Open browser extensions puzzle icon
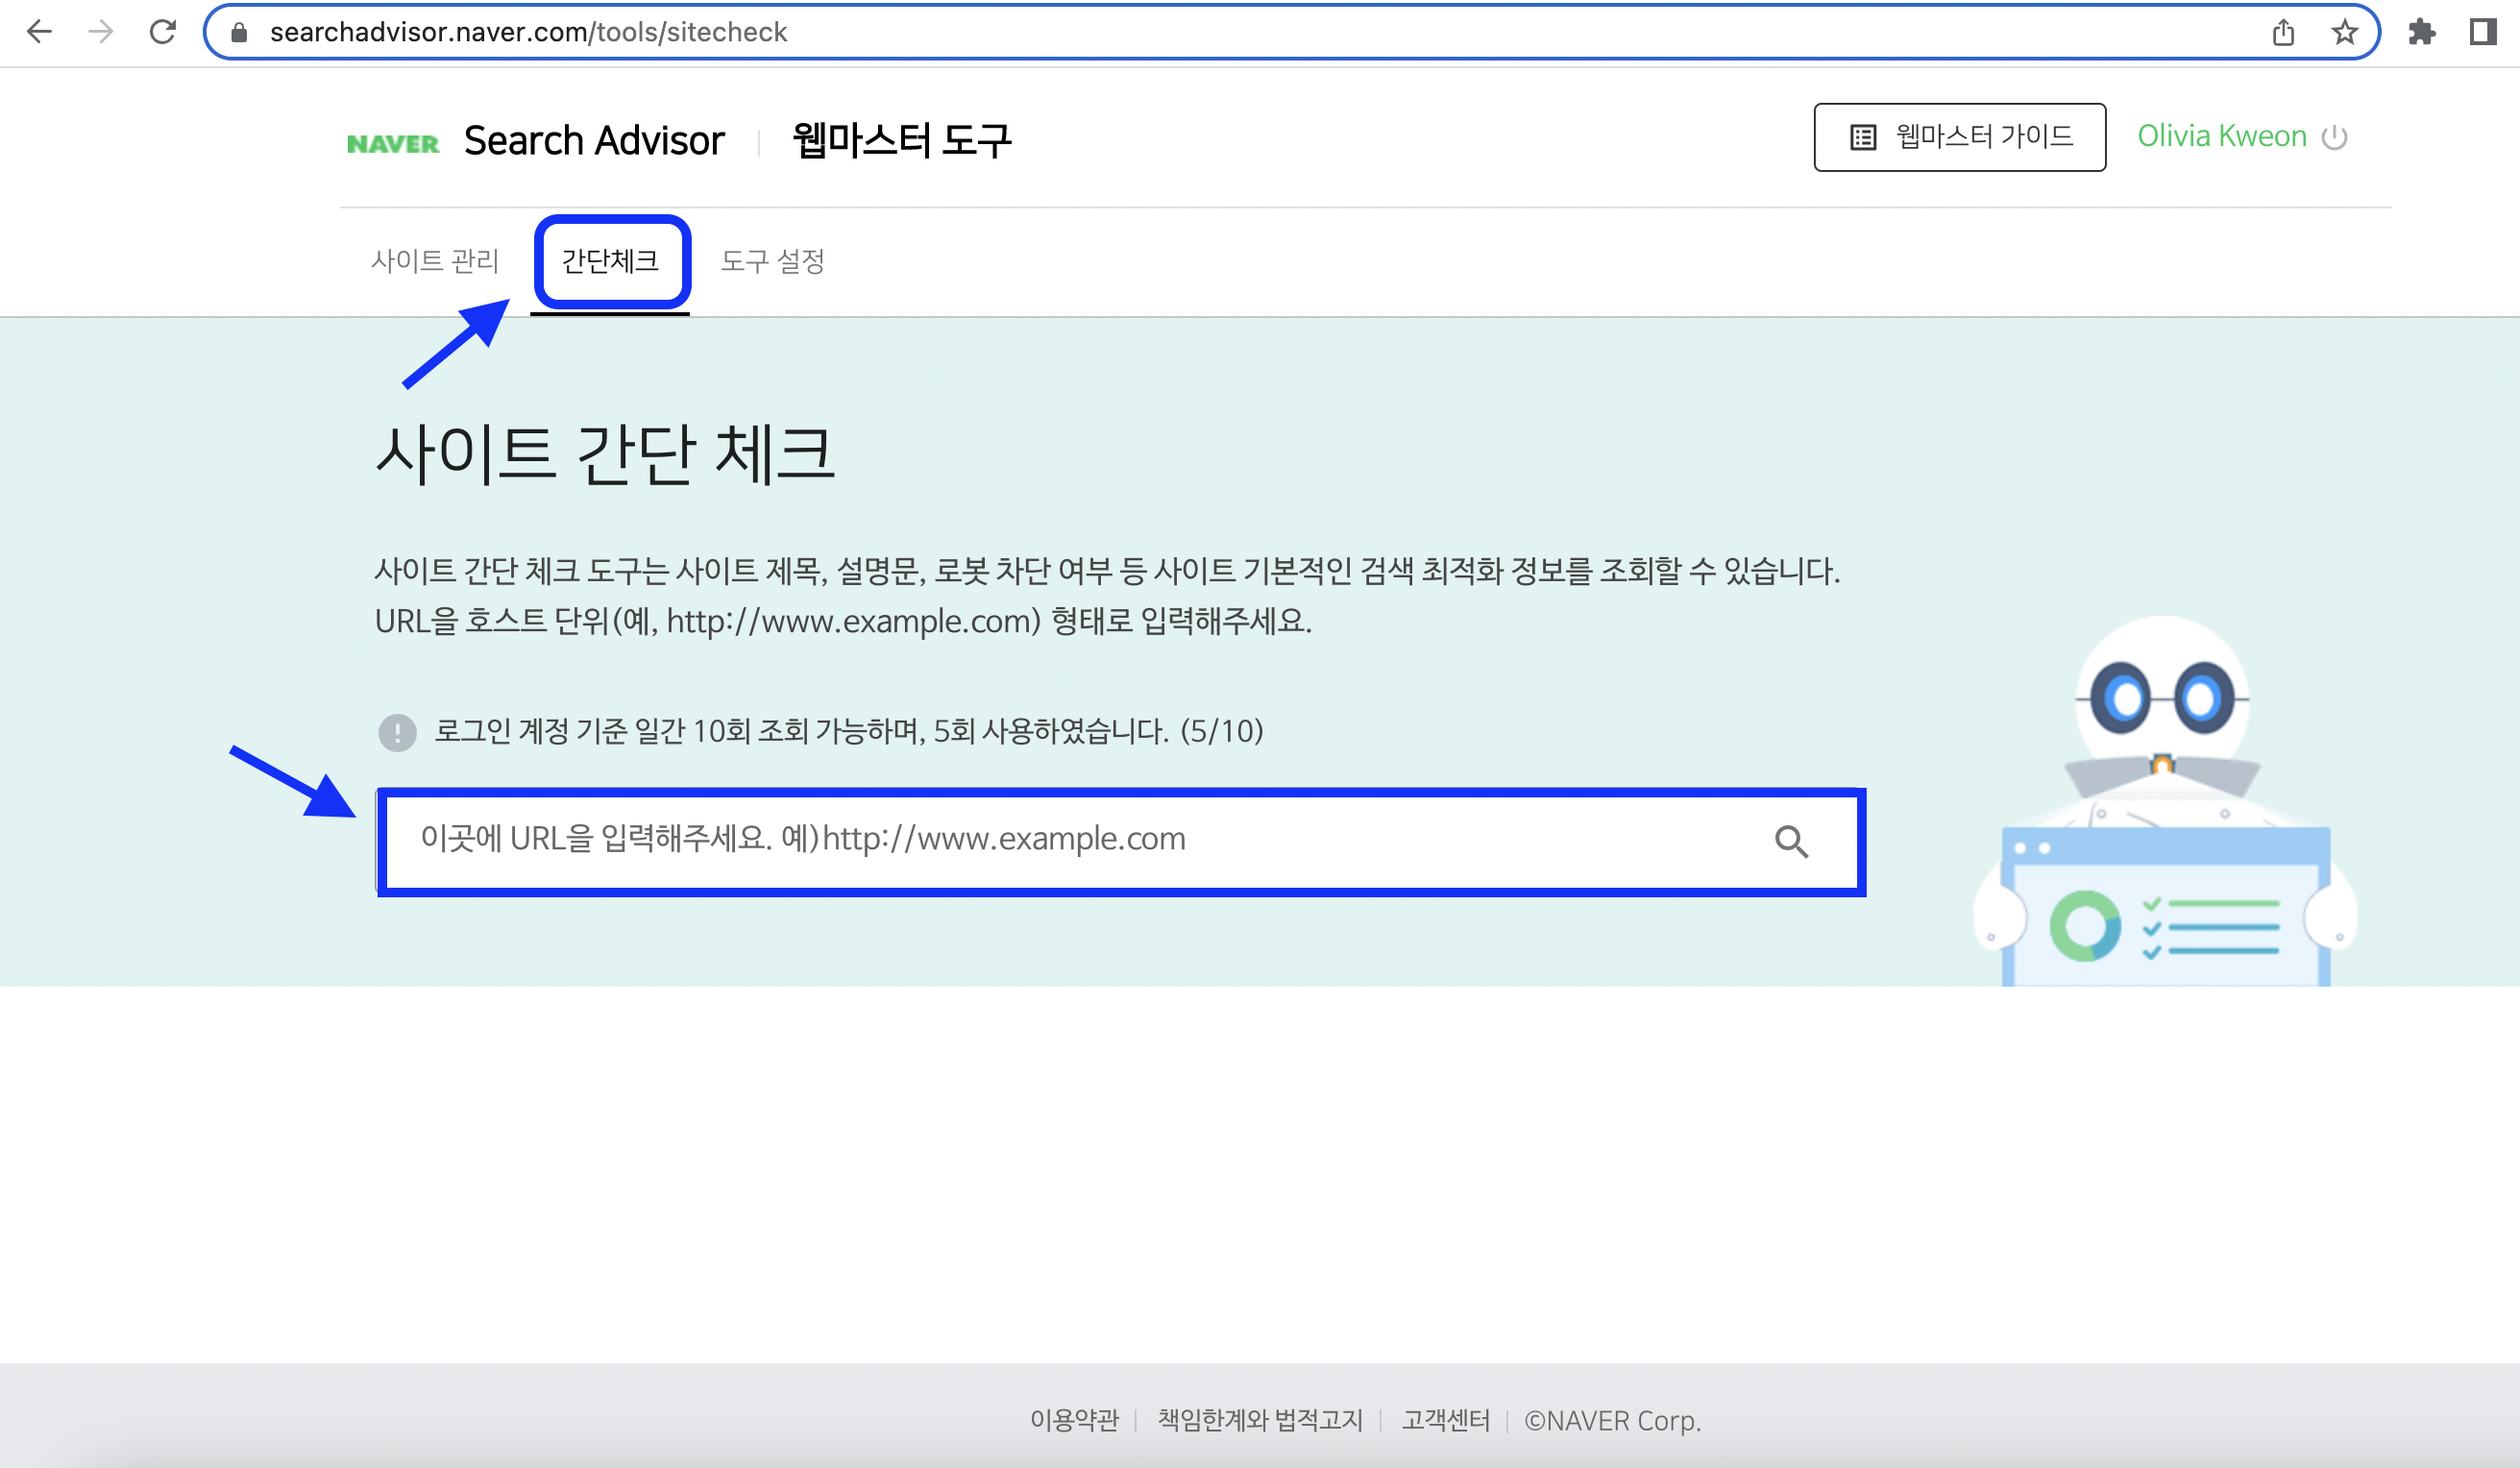This screenshot has width=2520, height=1468. point(2422,32)
